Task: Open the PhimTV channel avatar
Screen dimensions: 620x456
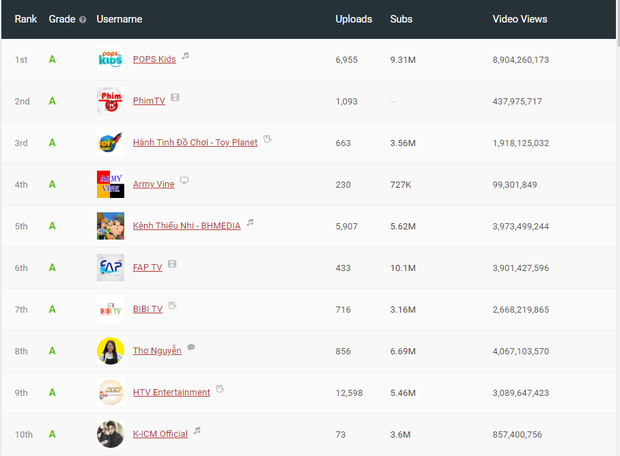Action: click(x=110, y=101)
